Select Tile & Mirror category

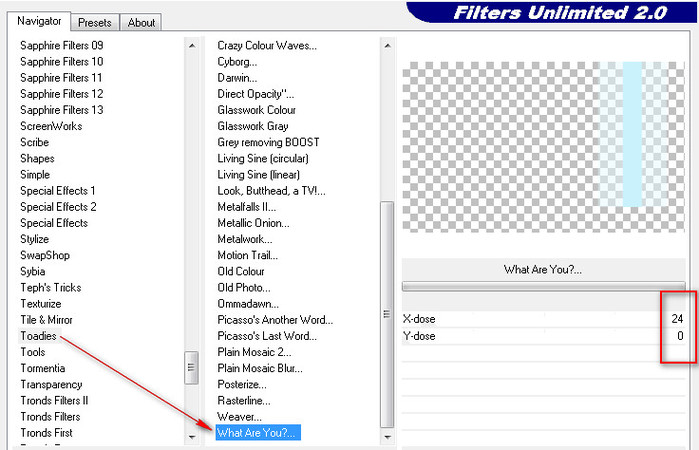click(46, 320)
